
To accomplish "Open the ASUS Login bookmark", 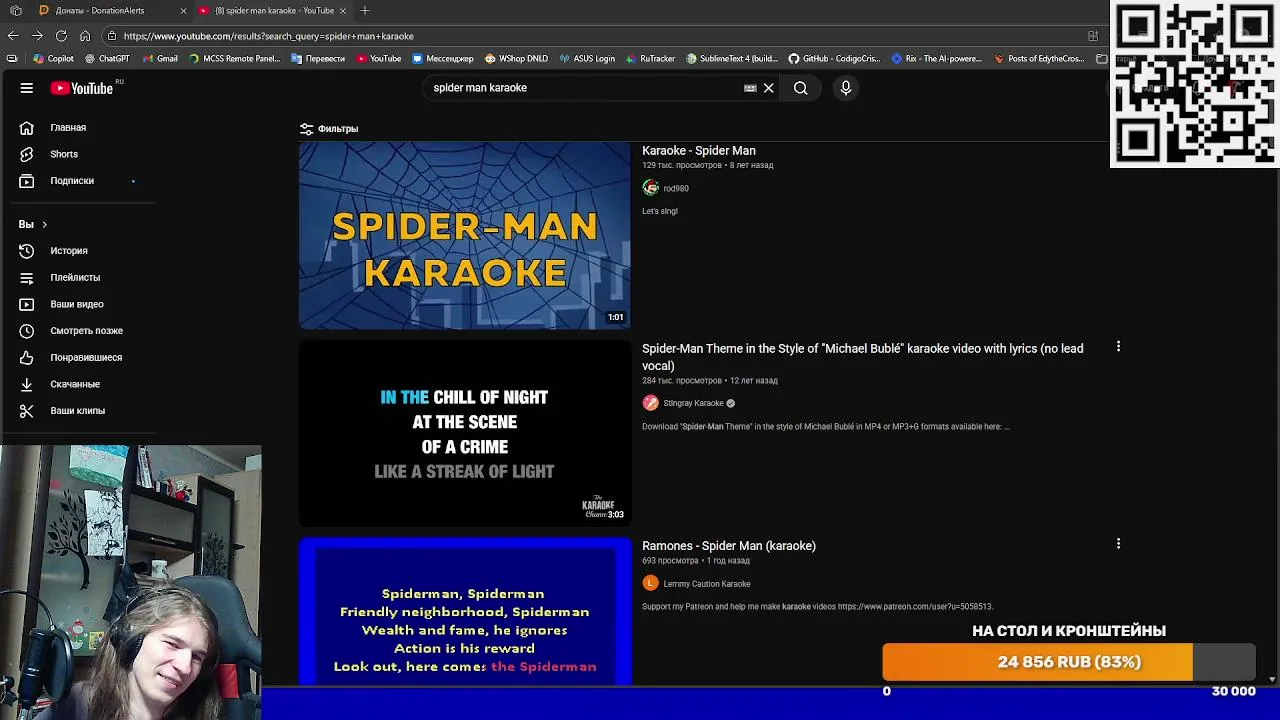I will click(587, 59).
